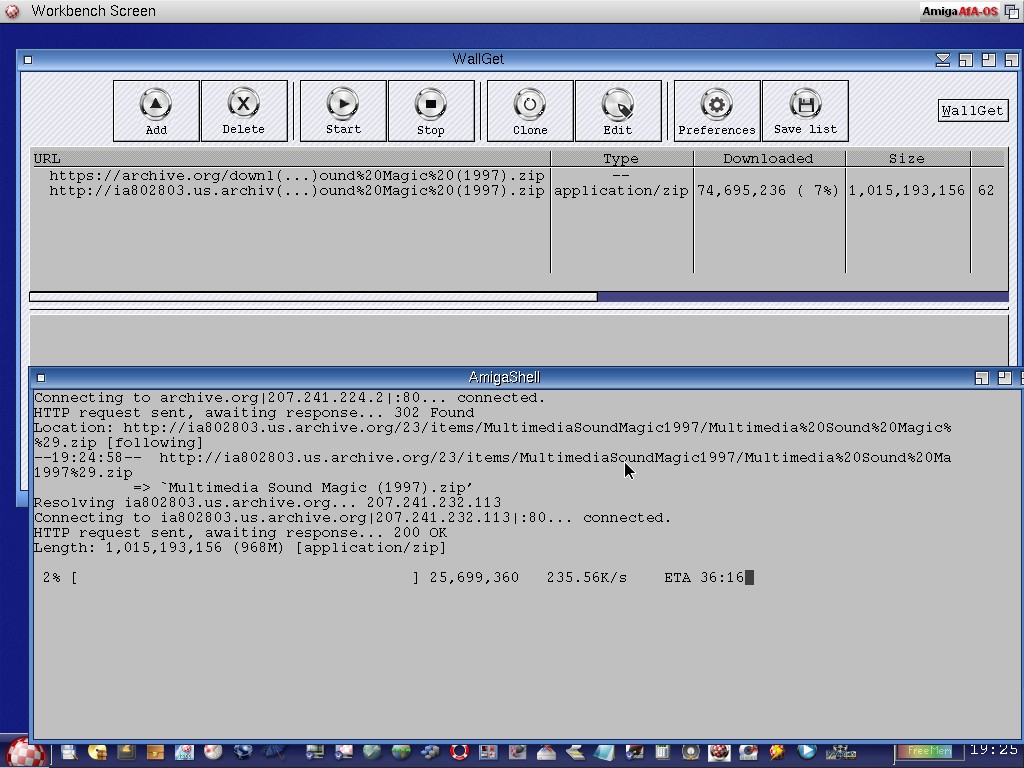Click the WallGet label button
This screenshot has height=768, width=1024.
(x=972, y=111)
